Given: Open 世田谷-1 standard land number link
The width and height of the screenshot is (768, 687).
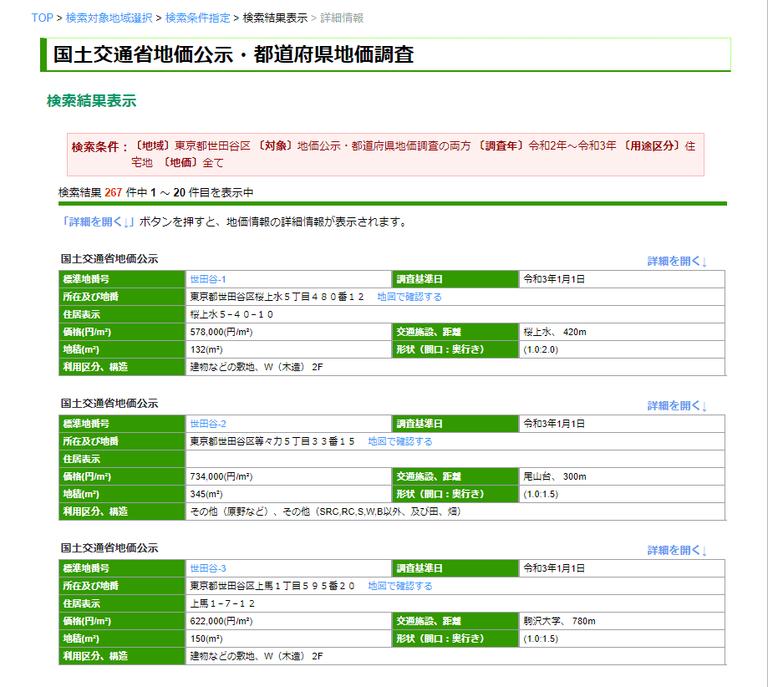Looking at the screenshot, I should 208,279.
